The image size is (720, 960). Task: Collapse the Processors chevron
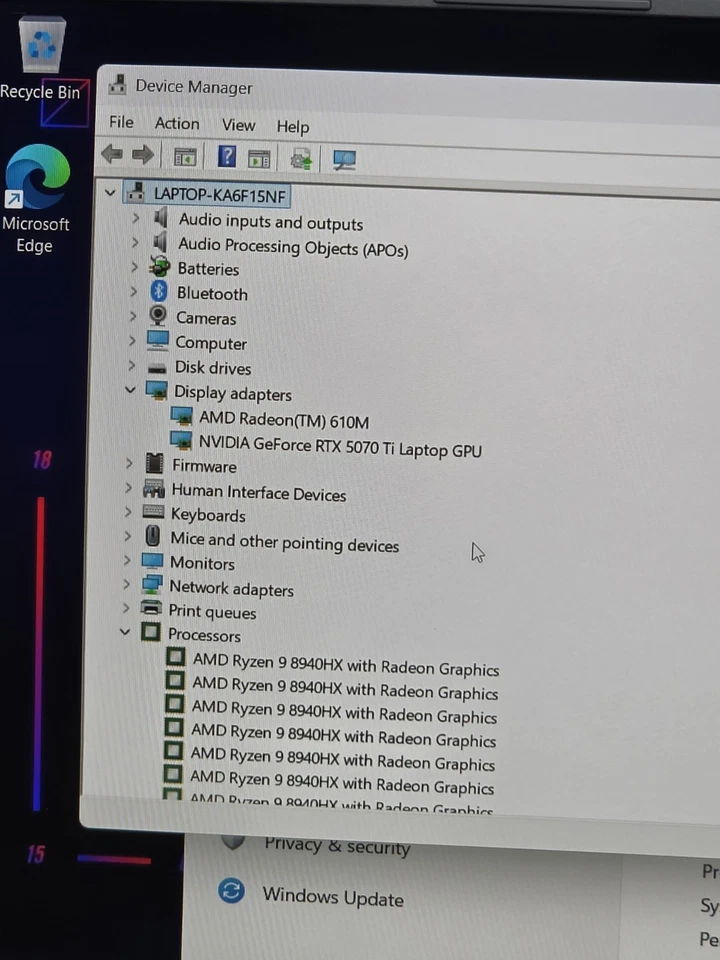point(125,631)
